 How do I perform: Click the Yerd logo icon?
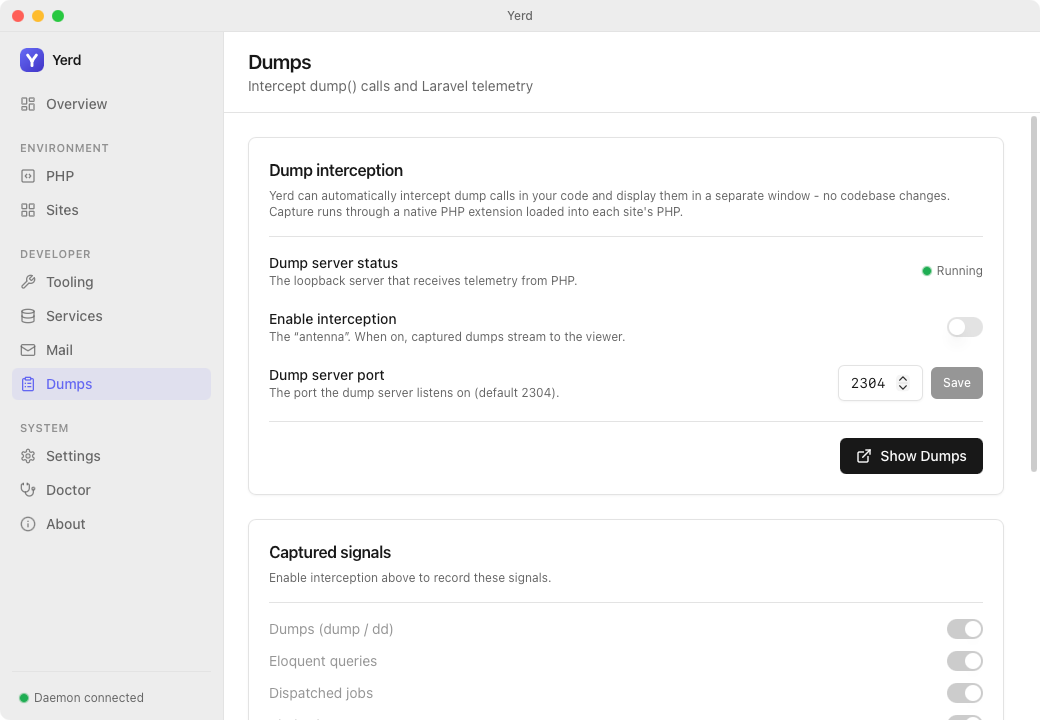pos(32,60)
